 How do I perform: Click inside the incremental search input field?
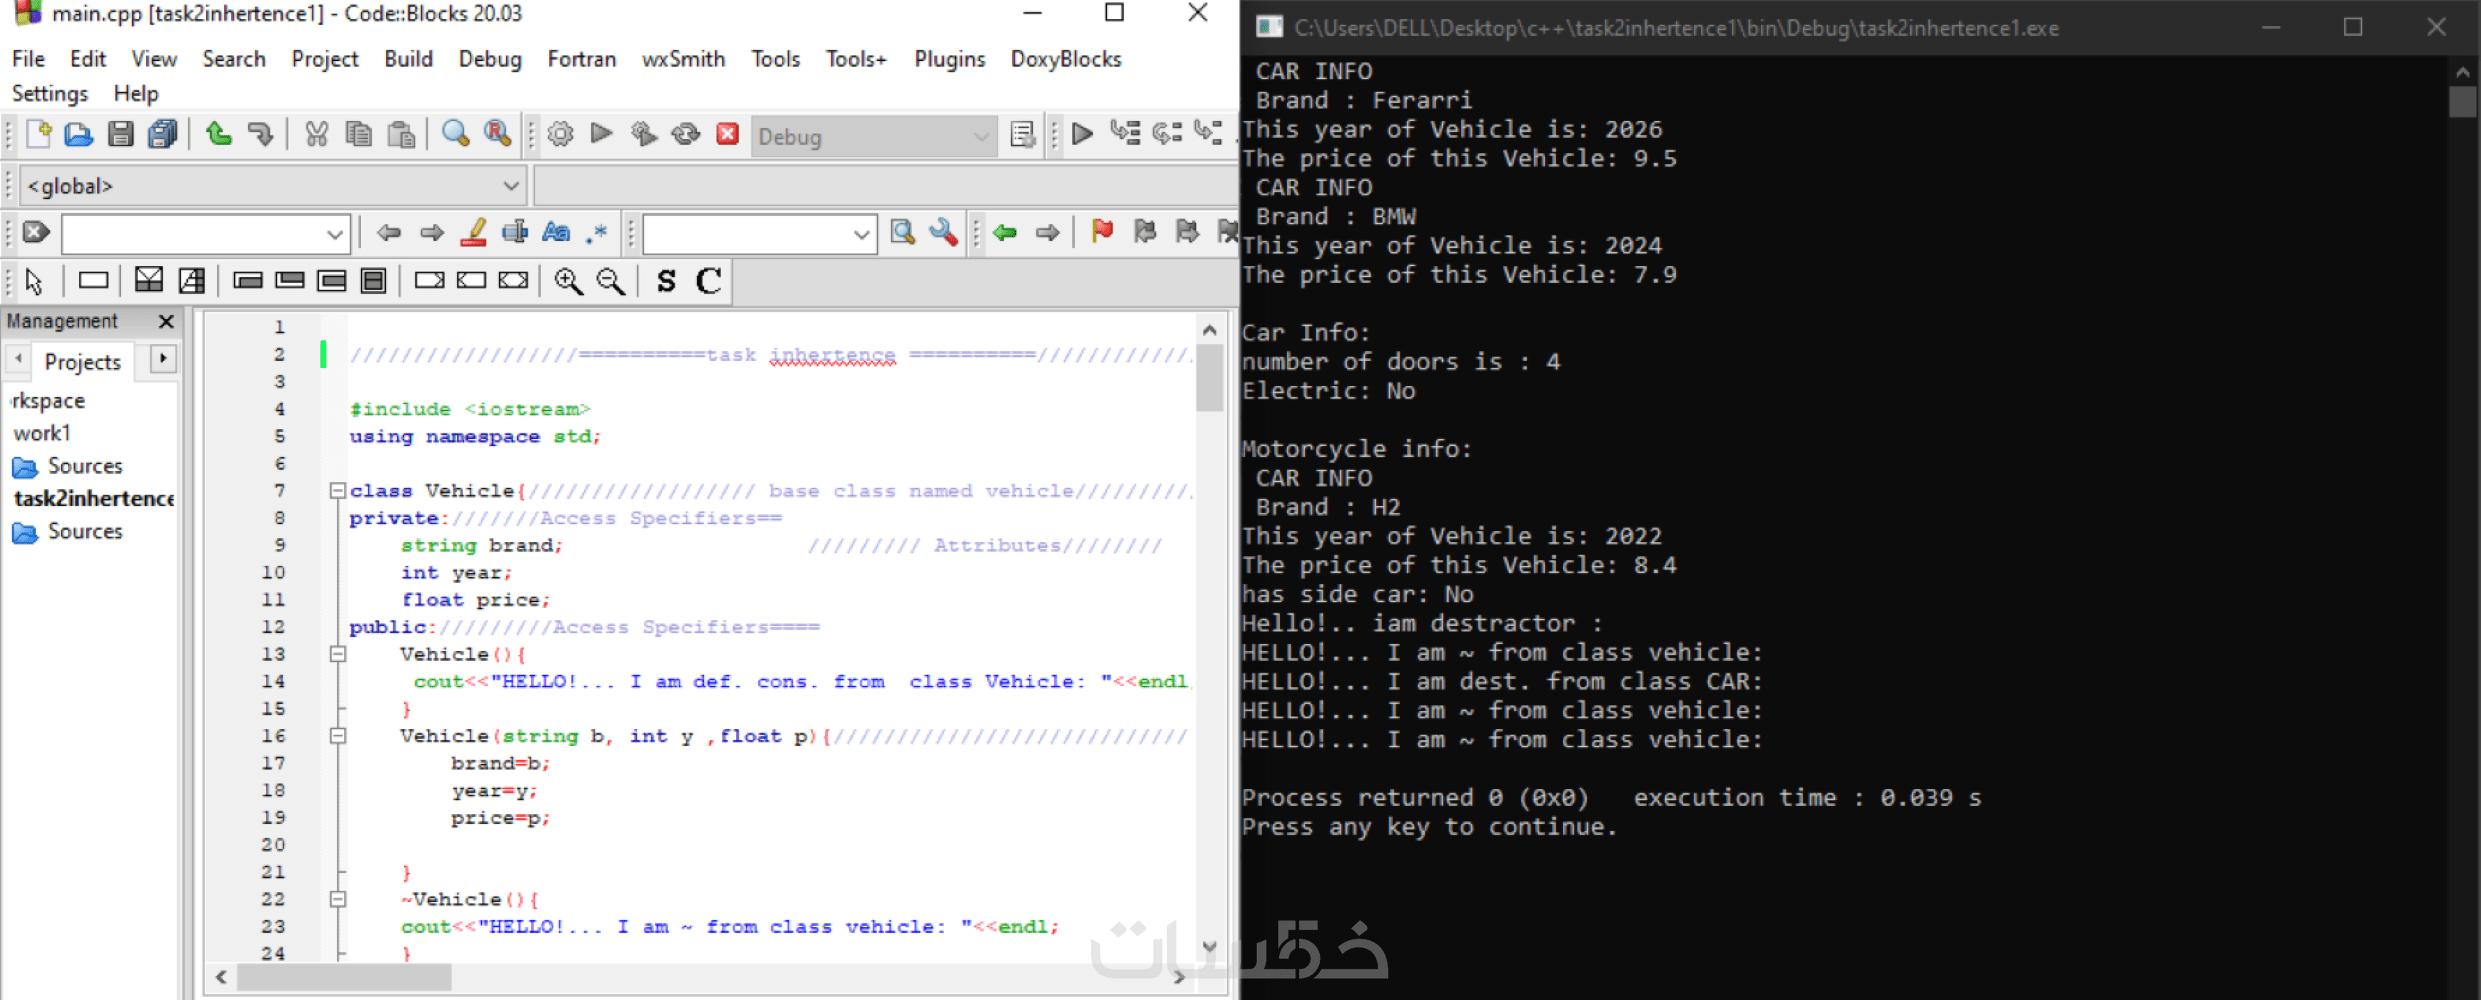point(193,235)
